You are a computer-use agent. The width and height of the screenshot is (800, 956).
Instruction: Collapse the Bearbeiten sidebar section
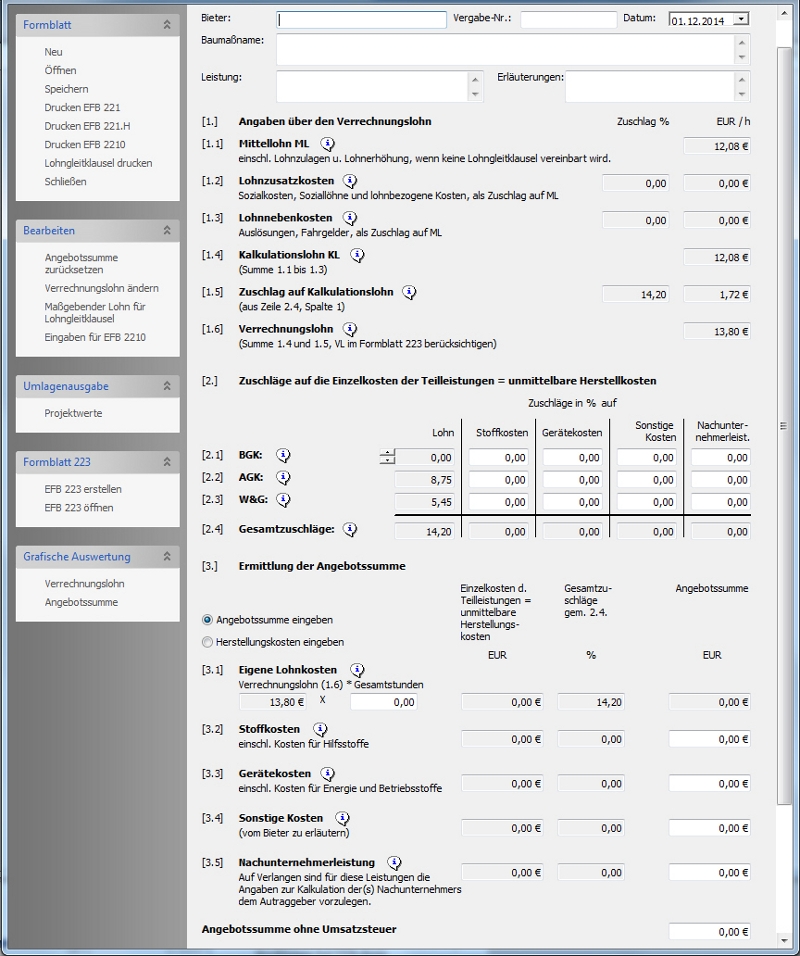pos(167,231)
